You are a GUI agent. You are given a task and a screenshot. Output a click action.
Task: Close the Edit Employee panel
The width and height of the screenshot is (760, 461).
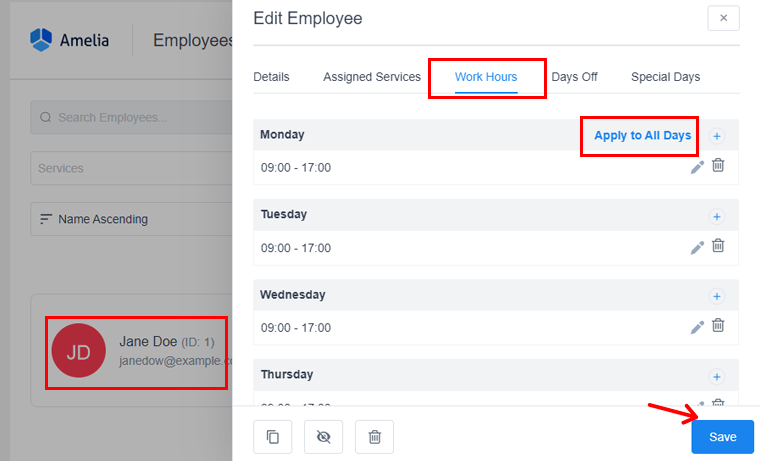[723, 18]
